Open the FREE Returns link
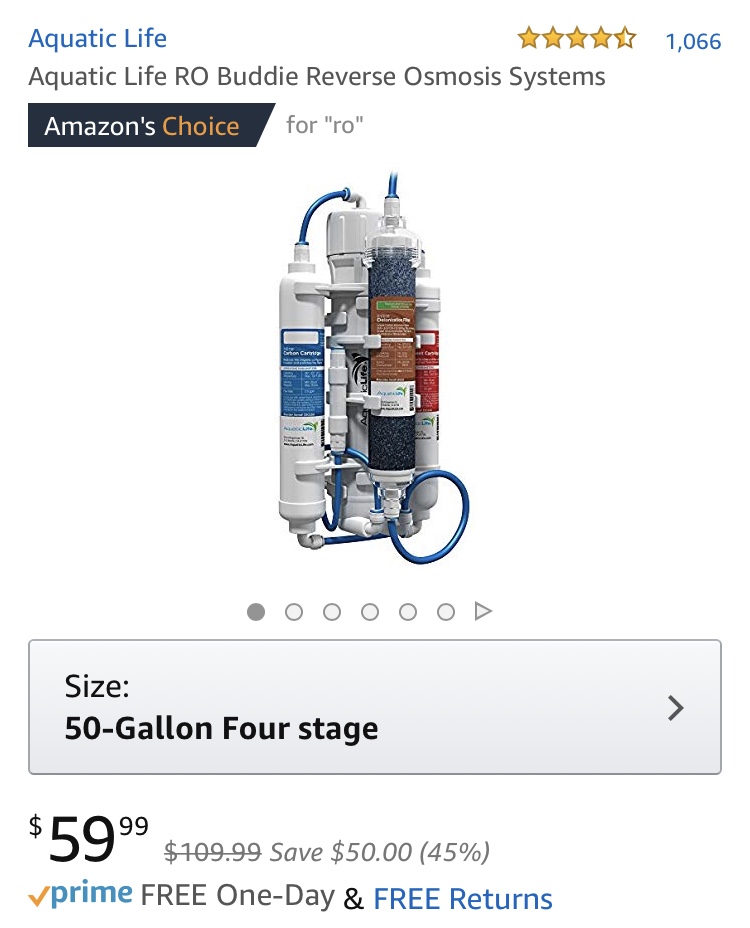The image size is (750, 928). 462,898
